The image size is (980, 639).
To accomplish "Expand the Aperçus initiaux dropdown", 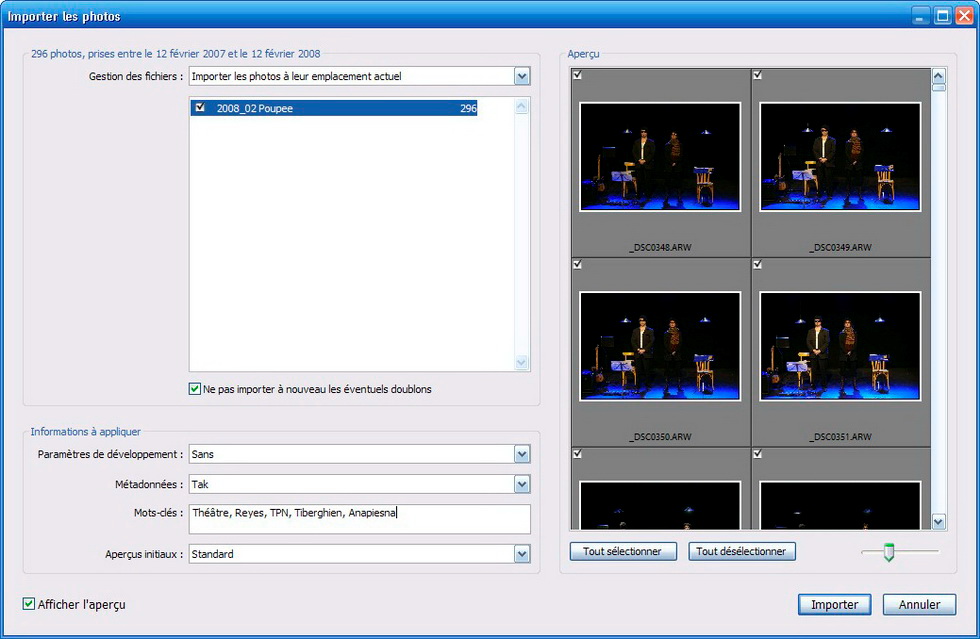I will 521,554.
